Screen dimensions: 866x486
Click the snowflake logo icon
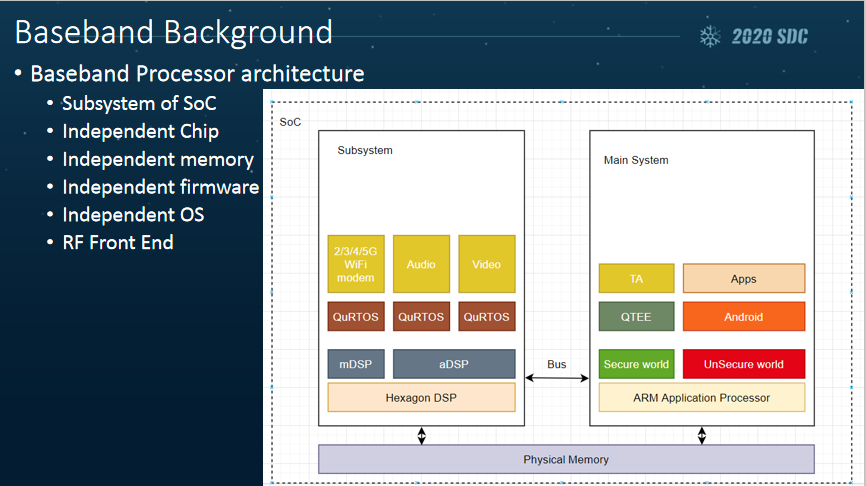click(x=710, y=37)
